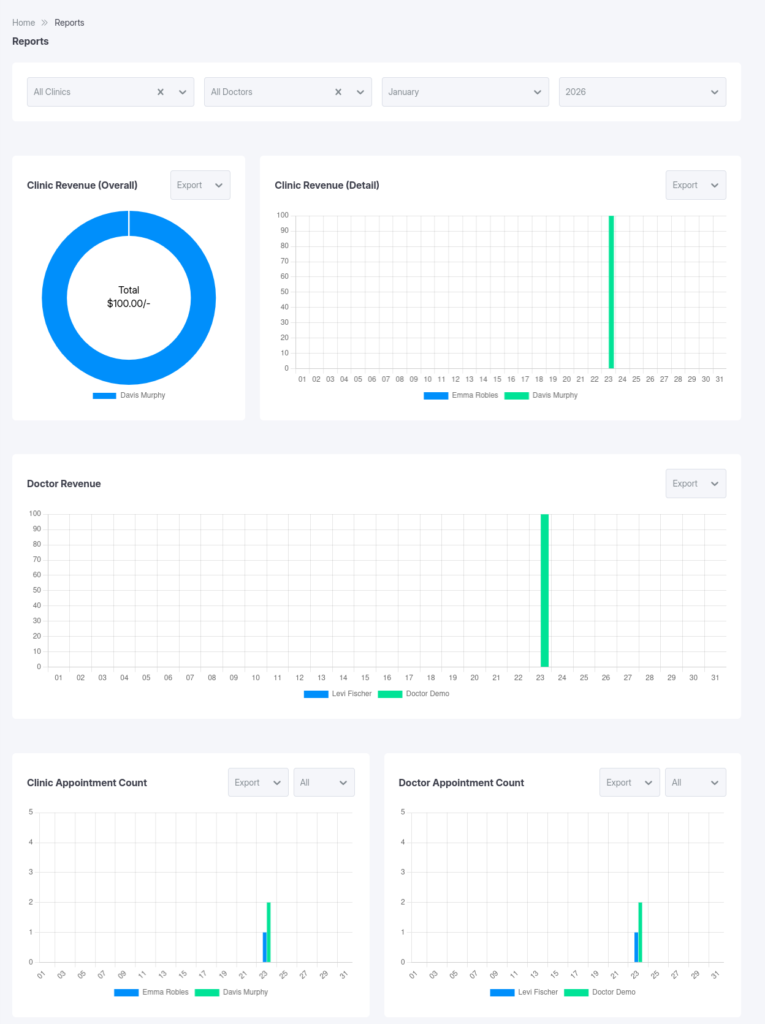Toggle Levi Fischer legend in Doctor Revenue
The width and height of the screenshot is (765, 1024).
(337, 694)
